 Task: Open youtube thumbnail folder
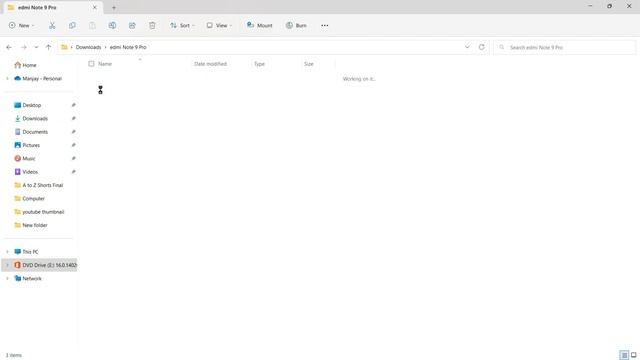(39, 212)
